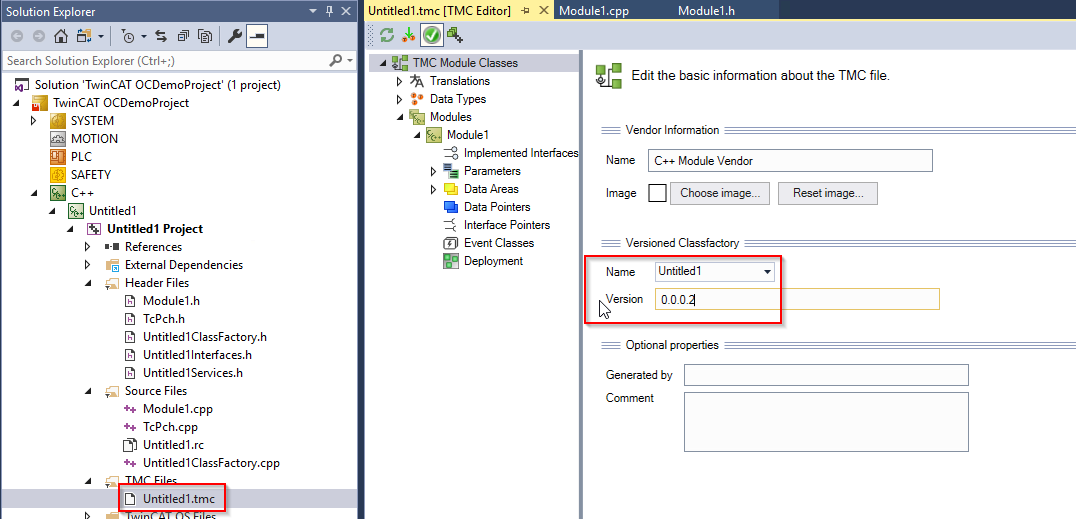Click the Home icon in Solution Explorer toolbar
Screen dimensions: 1076x519
click(x=61, y=36)
